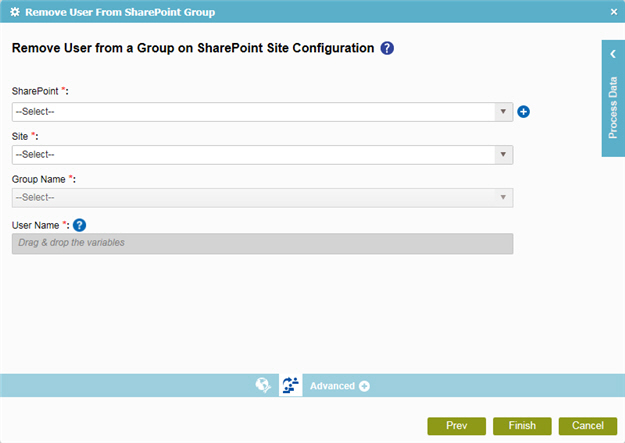The height and width of the screenshot is (443, 625).
Task: Open the globe tab in the bottom bar
Action: point(263,385)
